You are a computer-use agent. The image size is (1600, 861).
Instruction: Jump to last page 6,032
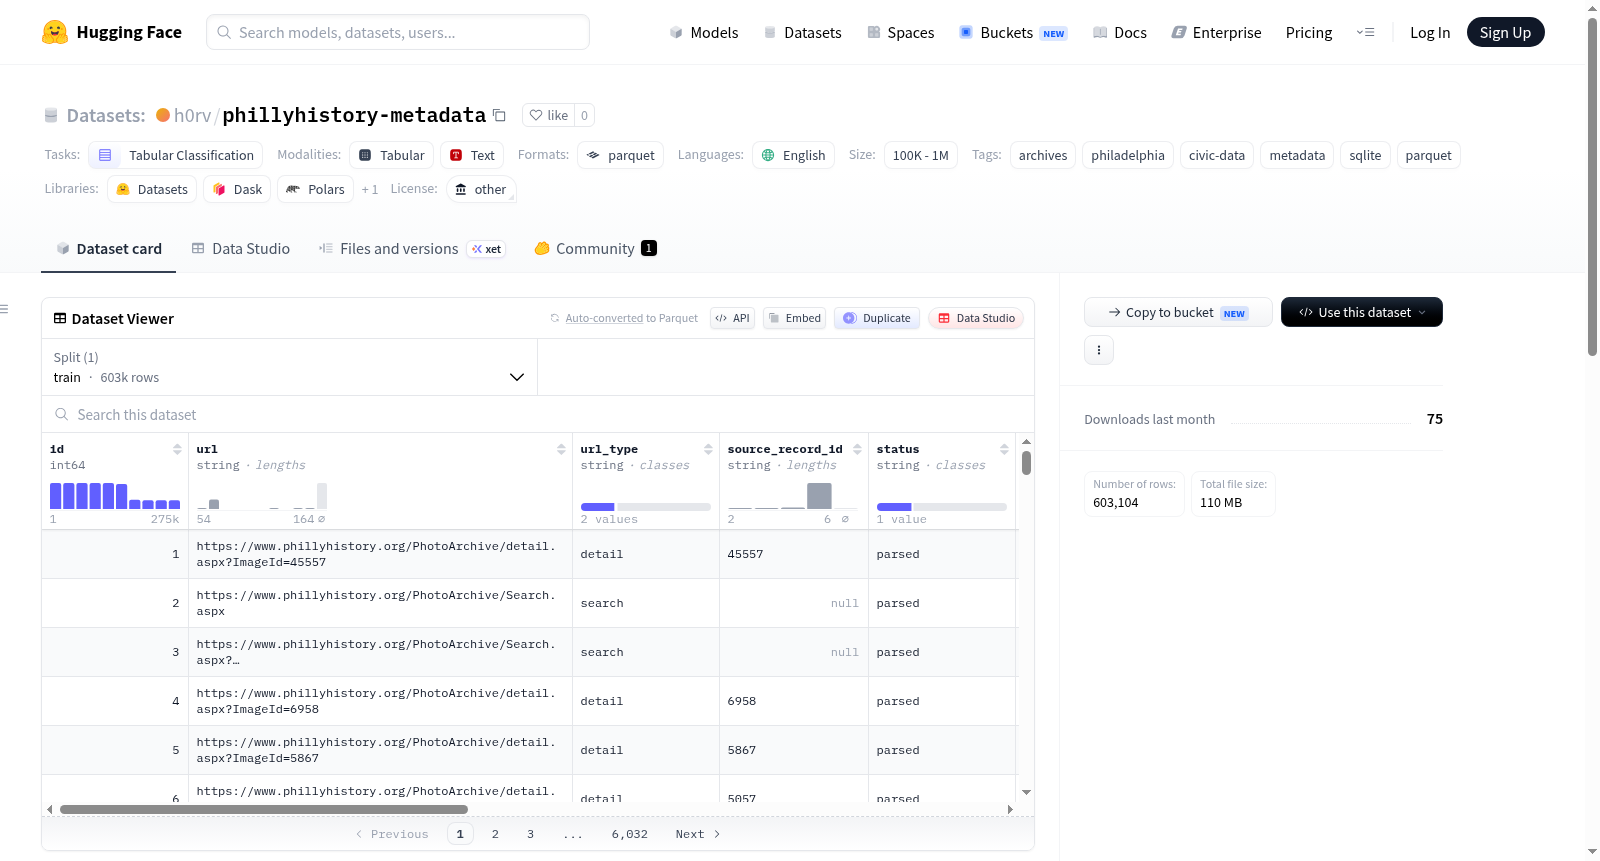pyautogui.click(x=630, y=834)
